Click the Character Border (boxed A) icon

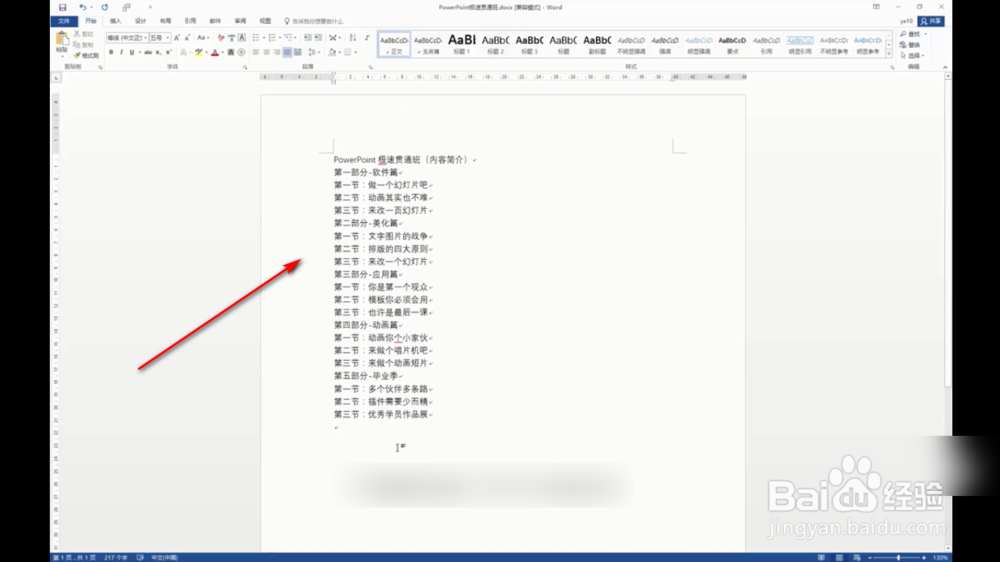(x=242, y=38)
